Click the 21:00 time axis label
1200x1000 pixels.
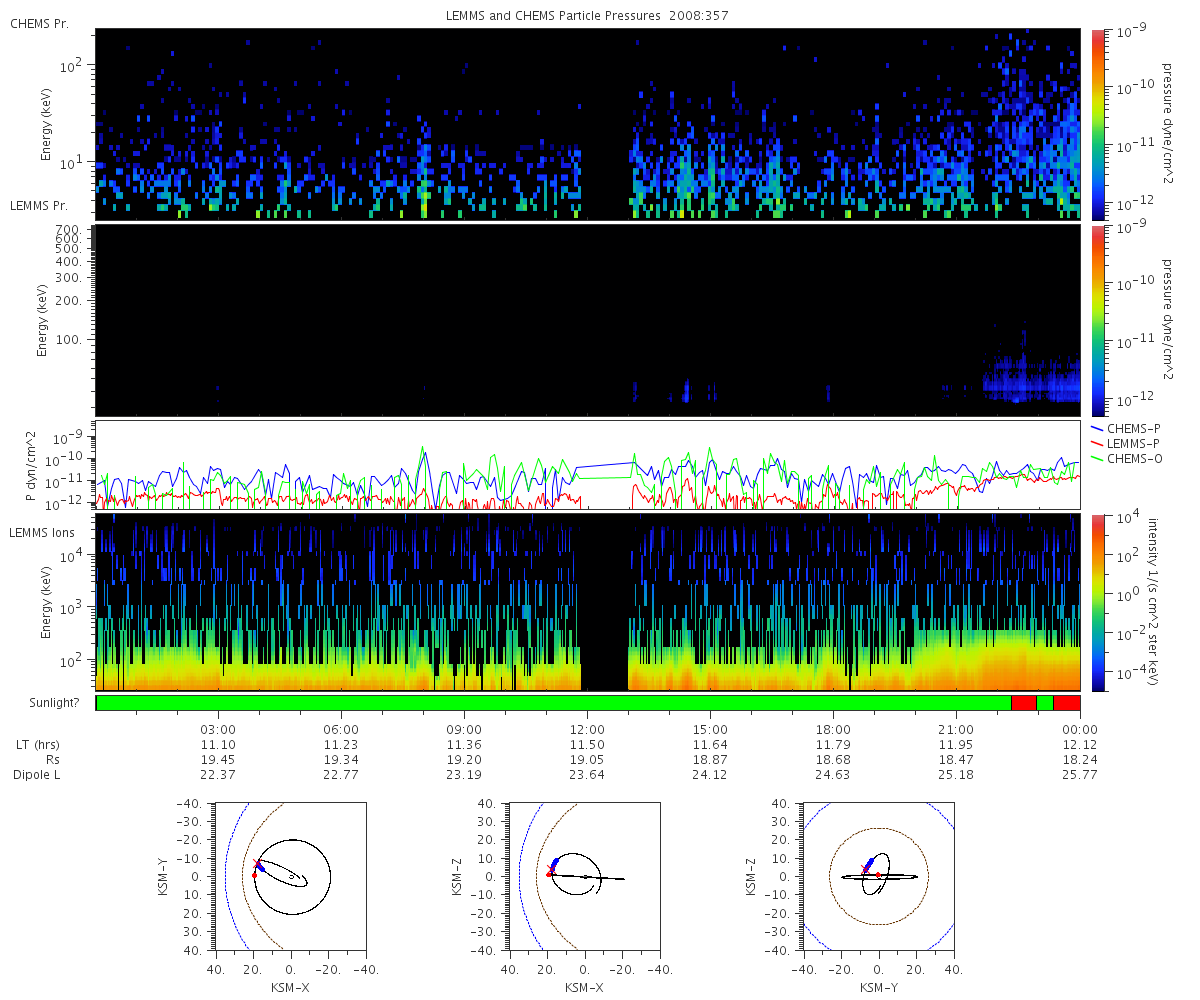956,730
